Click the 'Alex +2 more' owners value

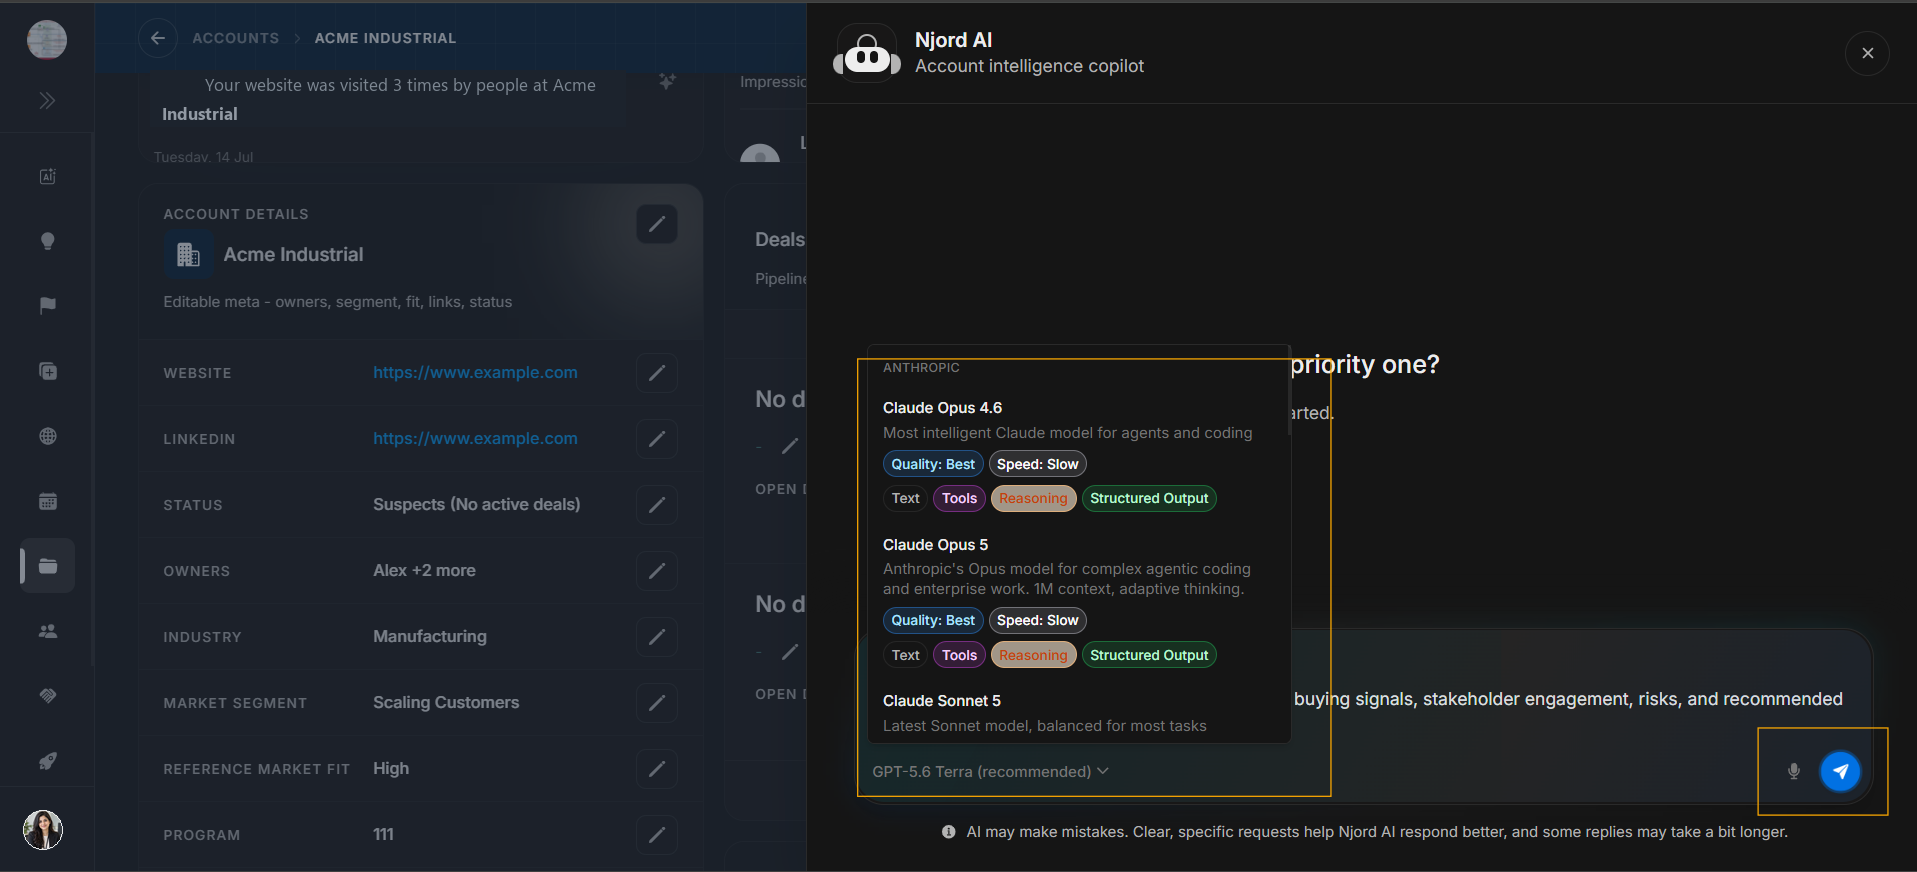coord(424,570)
